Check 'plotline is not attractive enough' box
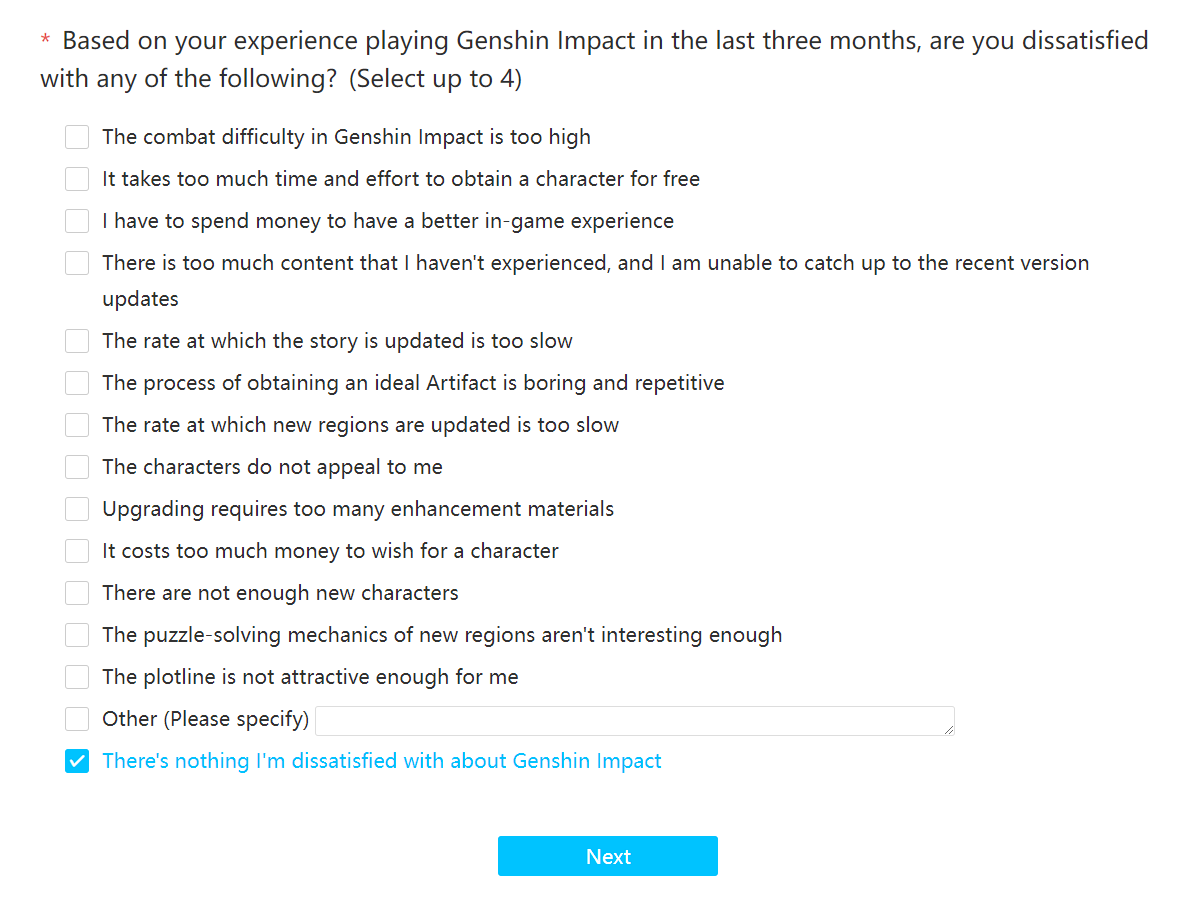 point(77,677)
